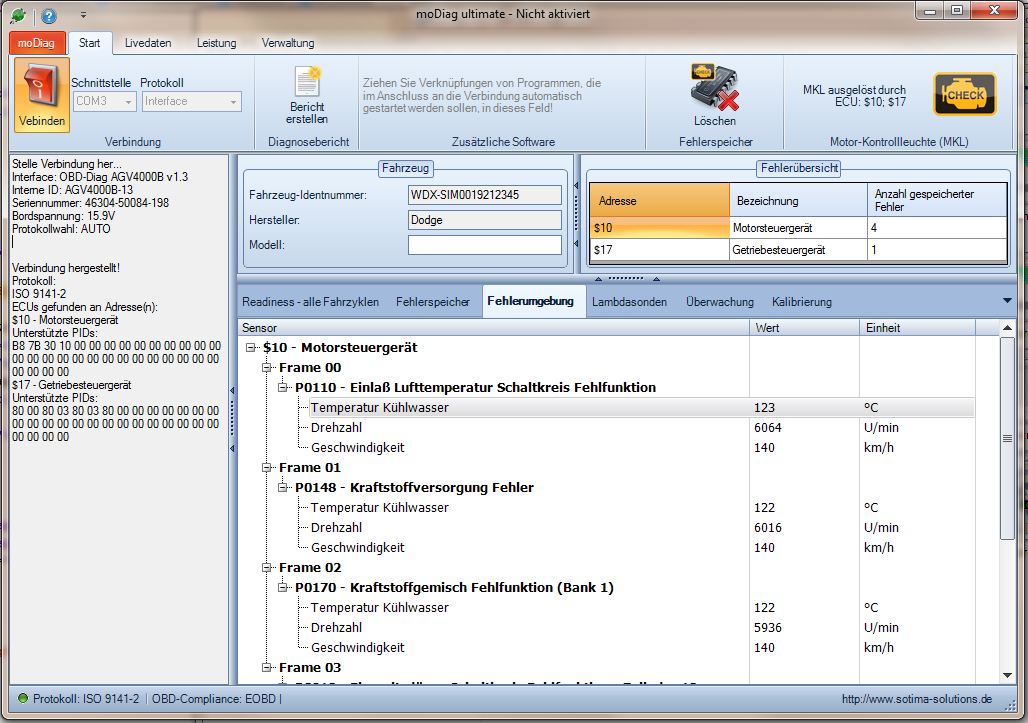Collapse the P0170 fault code node
The width and height of the screenshot is (1028, 723).
282,588
